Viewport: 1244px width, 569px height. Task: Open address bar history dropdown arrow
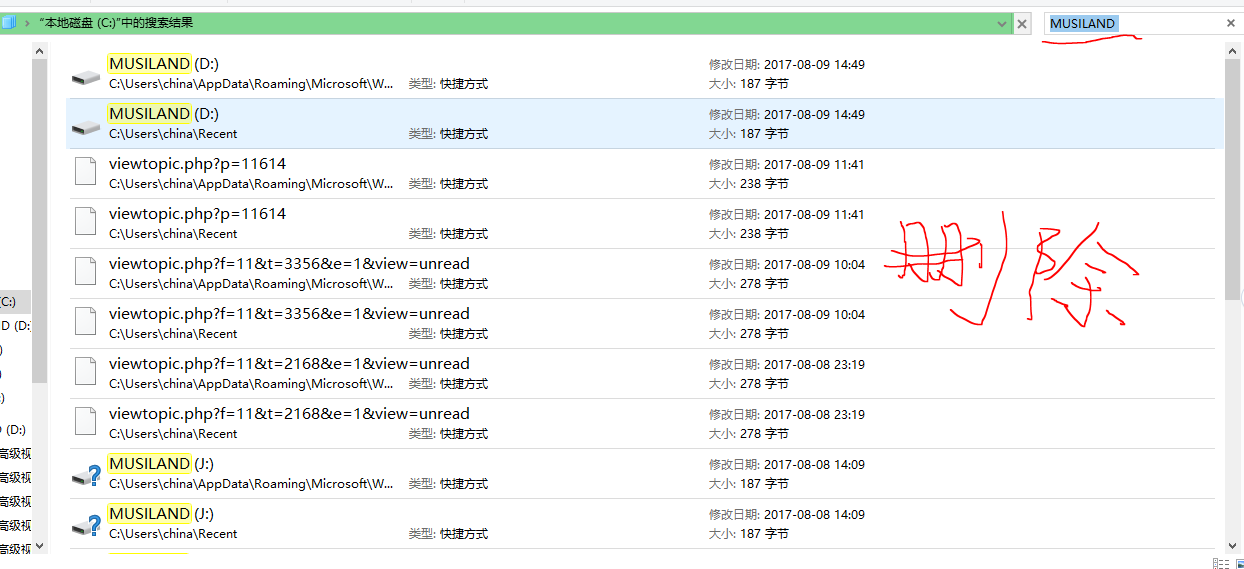(x=1002, y=23)
